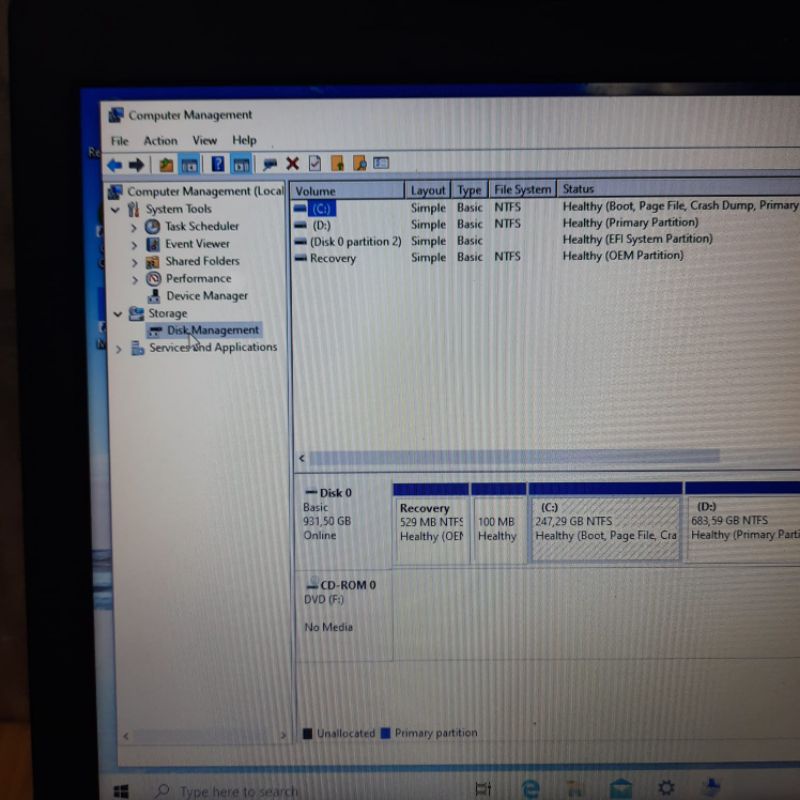Select Event Viewer in System Tools
The image size is (800, 800).
pos(197,244)
